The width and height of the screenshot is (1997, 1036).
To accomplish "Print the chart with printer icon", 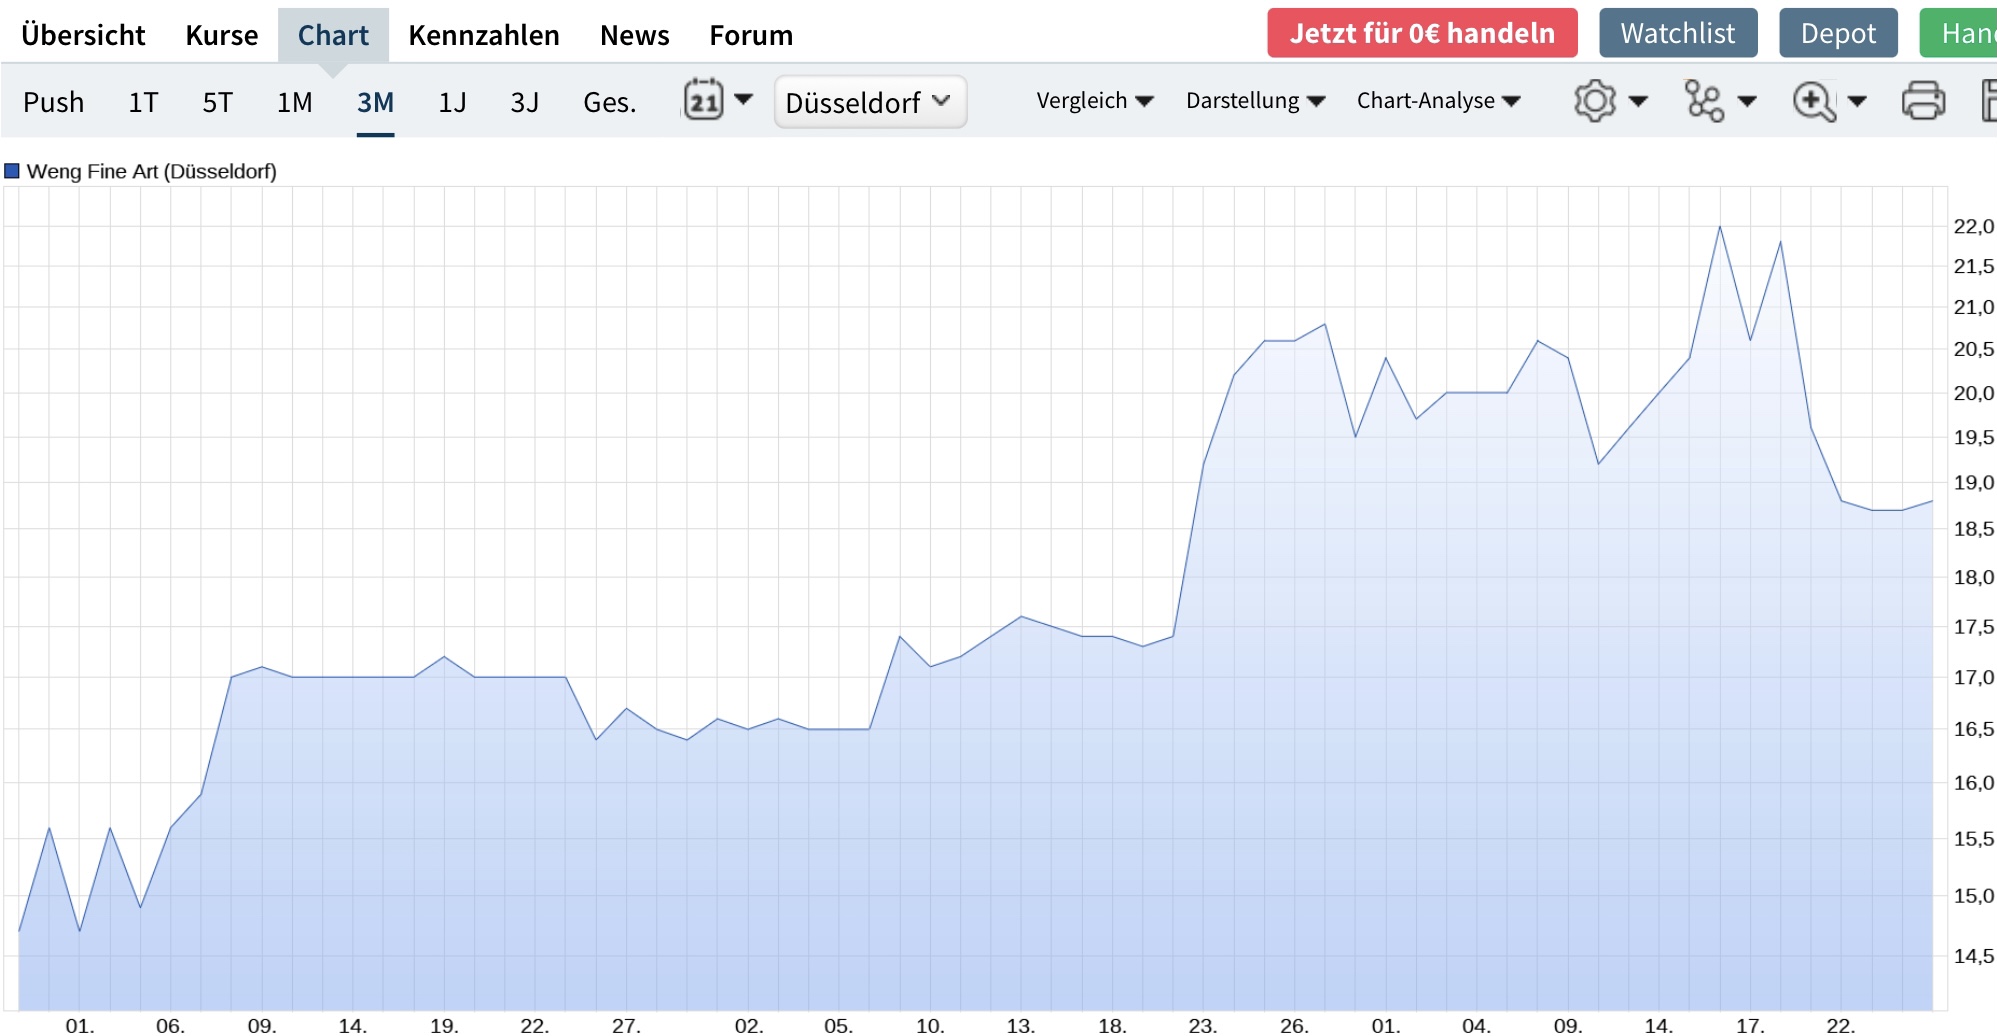I will (1923, 101).
